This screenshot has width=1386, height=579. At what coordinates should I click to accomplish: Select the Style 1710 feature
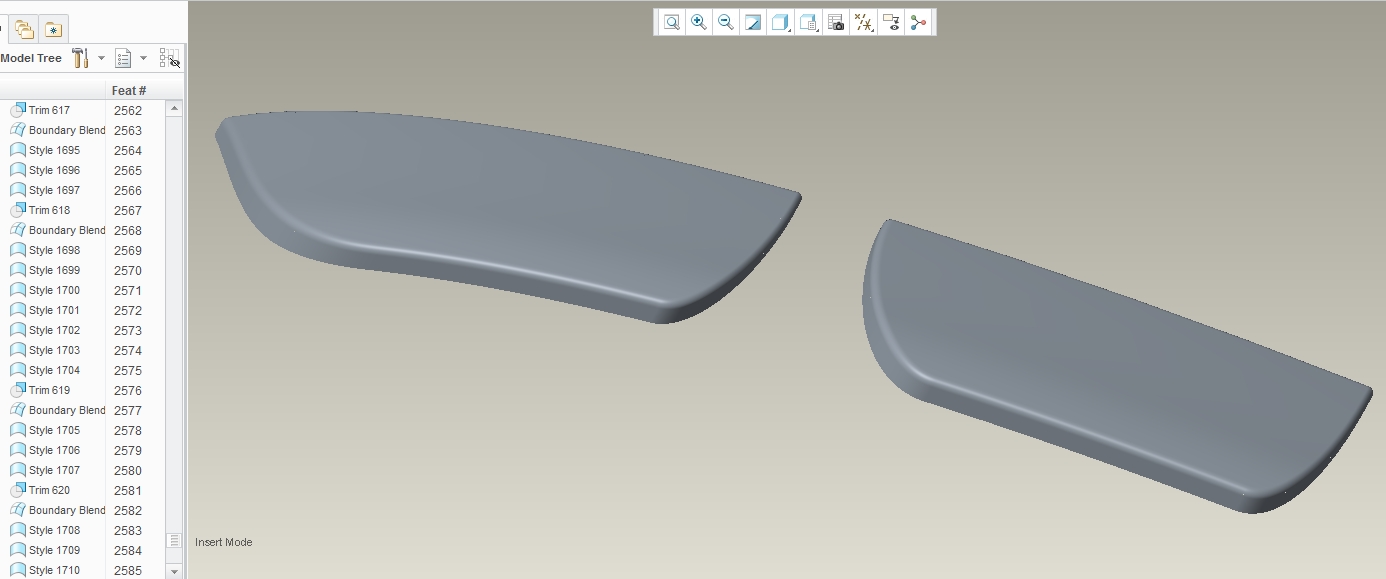tap(54, 570)
